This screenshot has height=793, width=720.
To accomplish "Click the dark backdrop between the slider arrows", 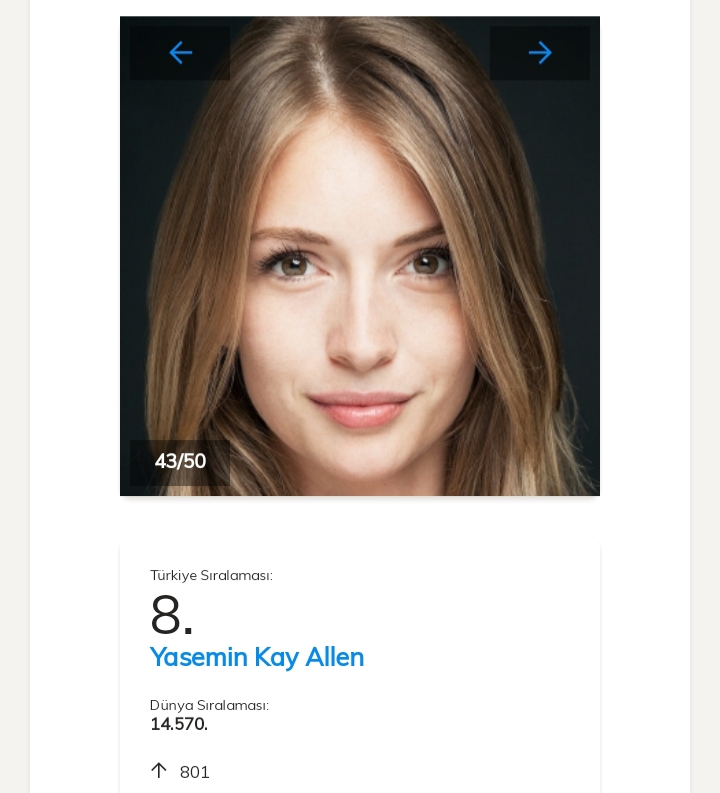I will 360,40.
